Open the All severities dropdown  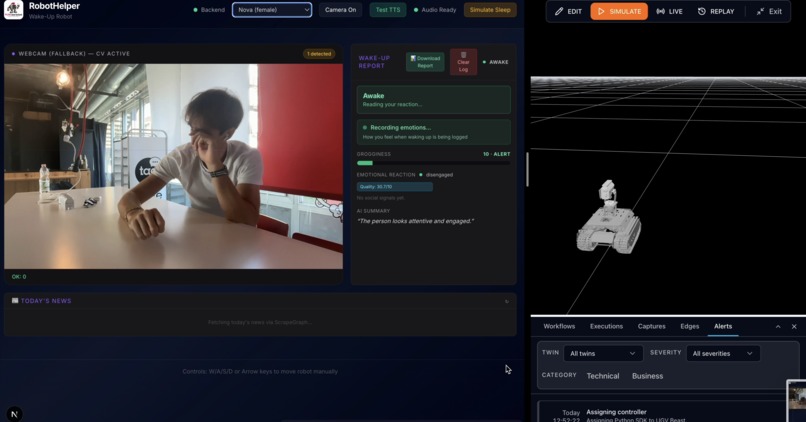tap(723, 354)
